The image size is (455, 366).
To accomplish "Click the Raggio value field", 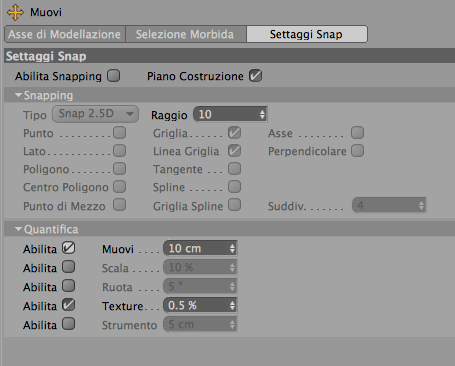I will [x=227, y=115].
